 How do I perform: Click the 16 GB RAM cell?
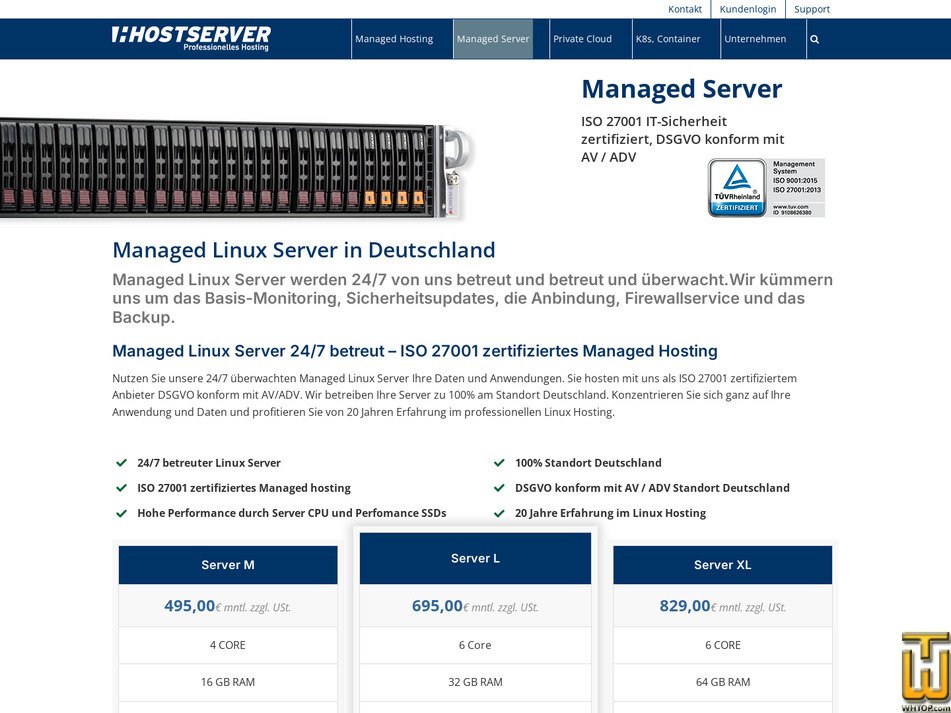(x=228, y=682)
